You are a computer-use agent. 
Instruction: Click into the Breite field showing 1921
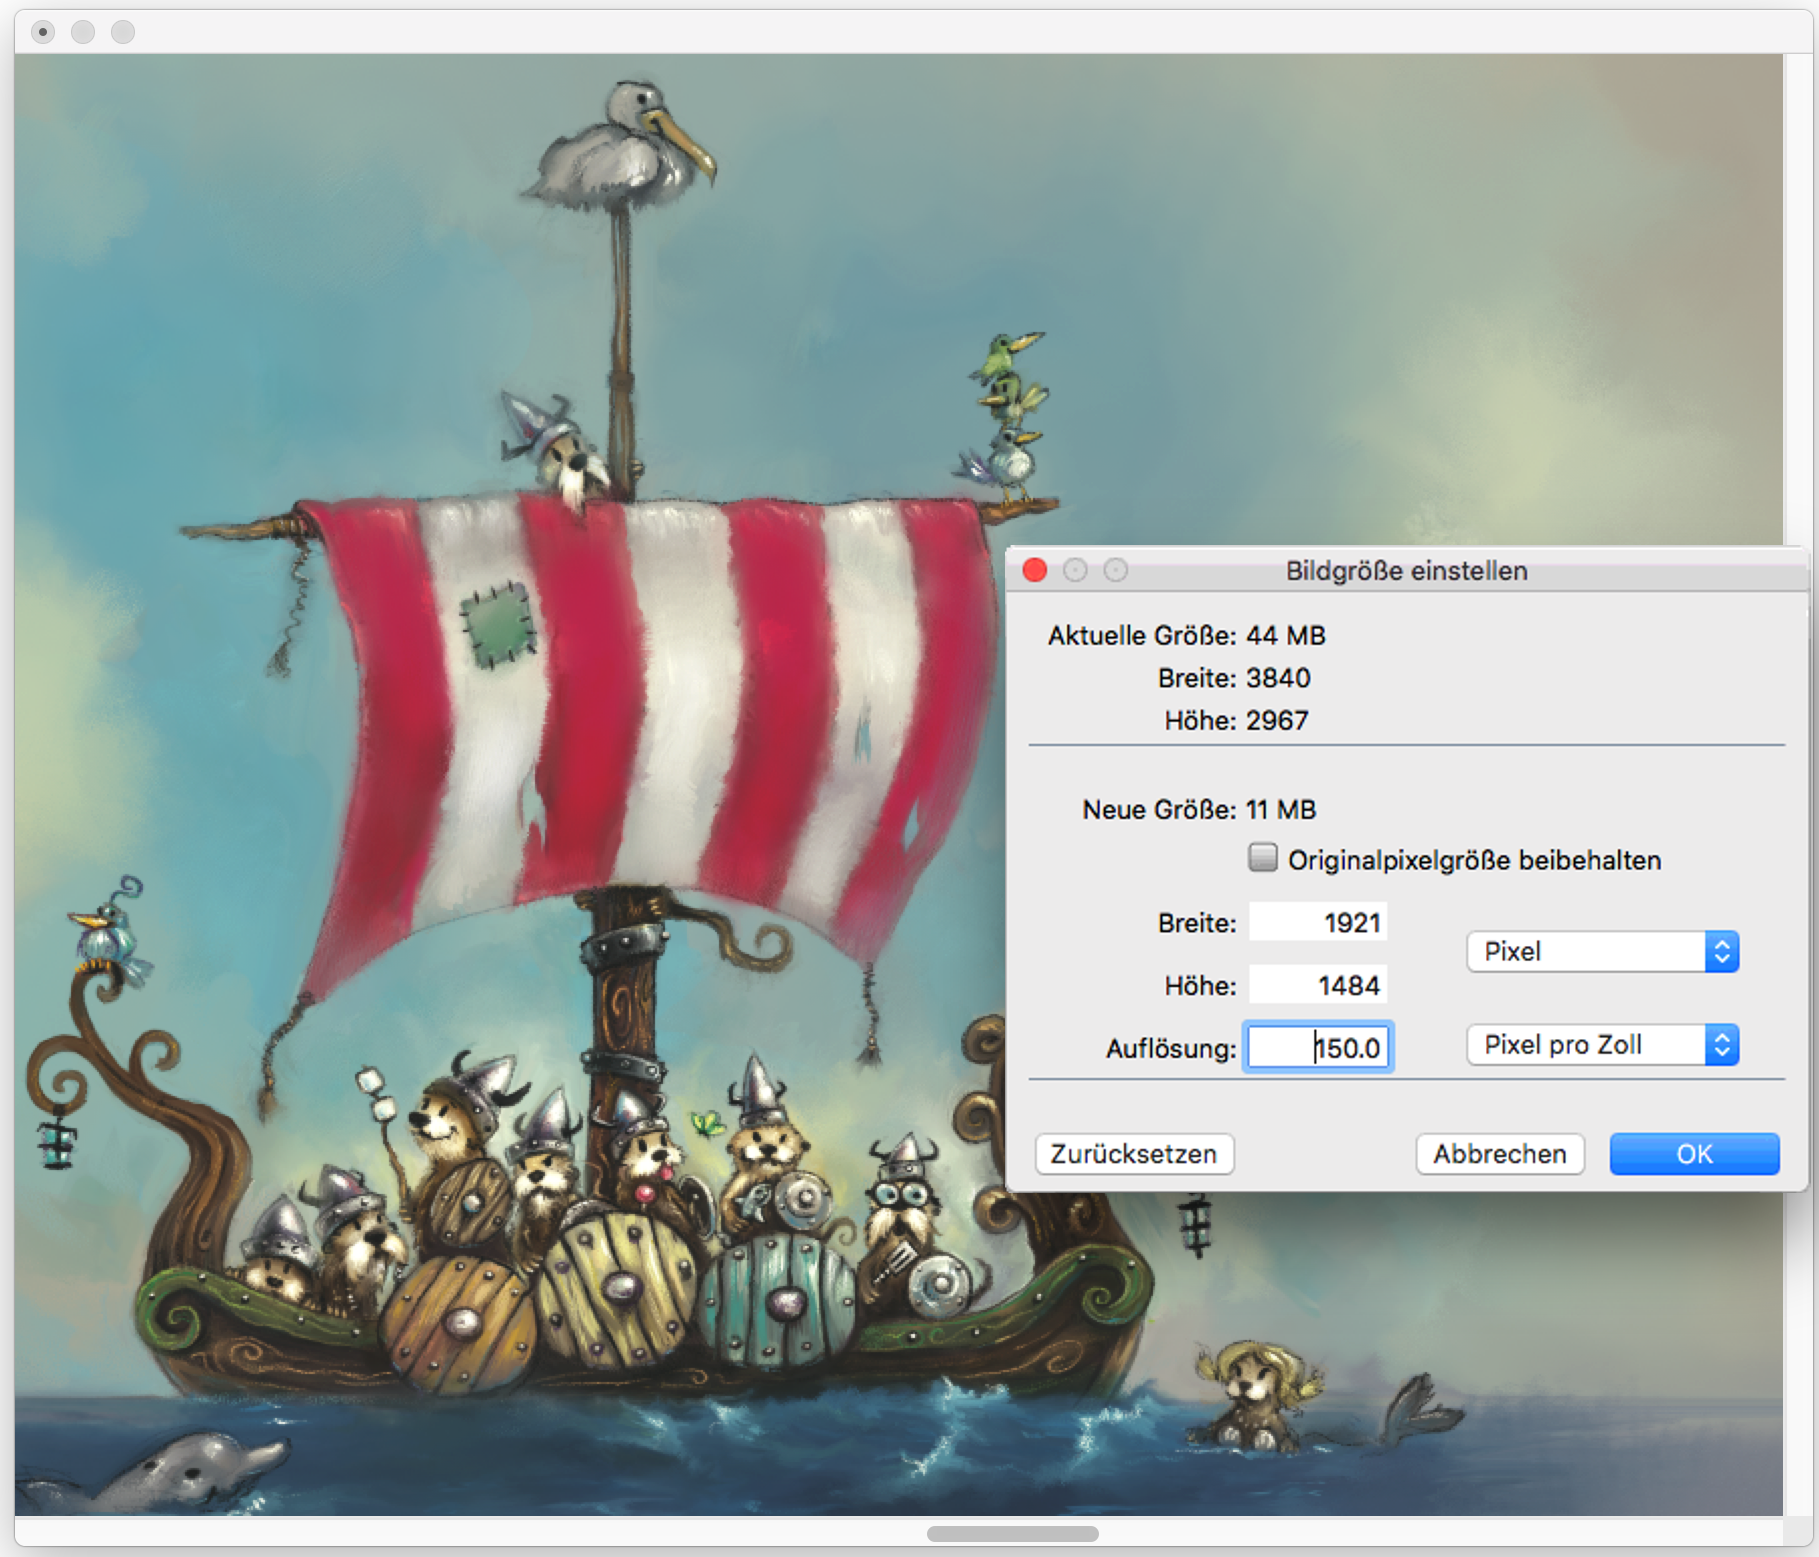click(x=1318, y=922)
